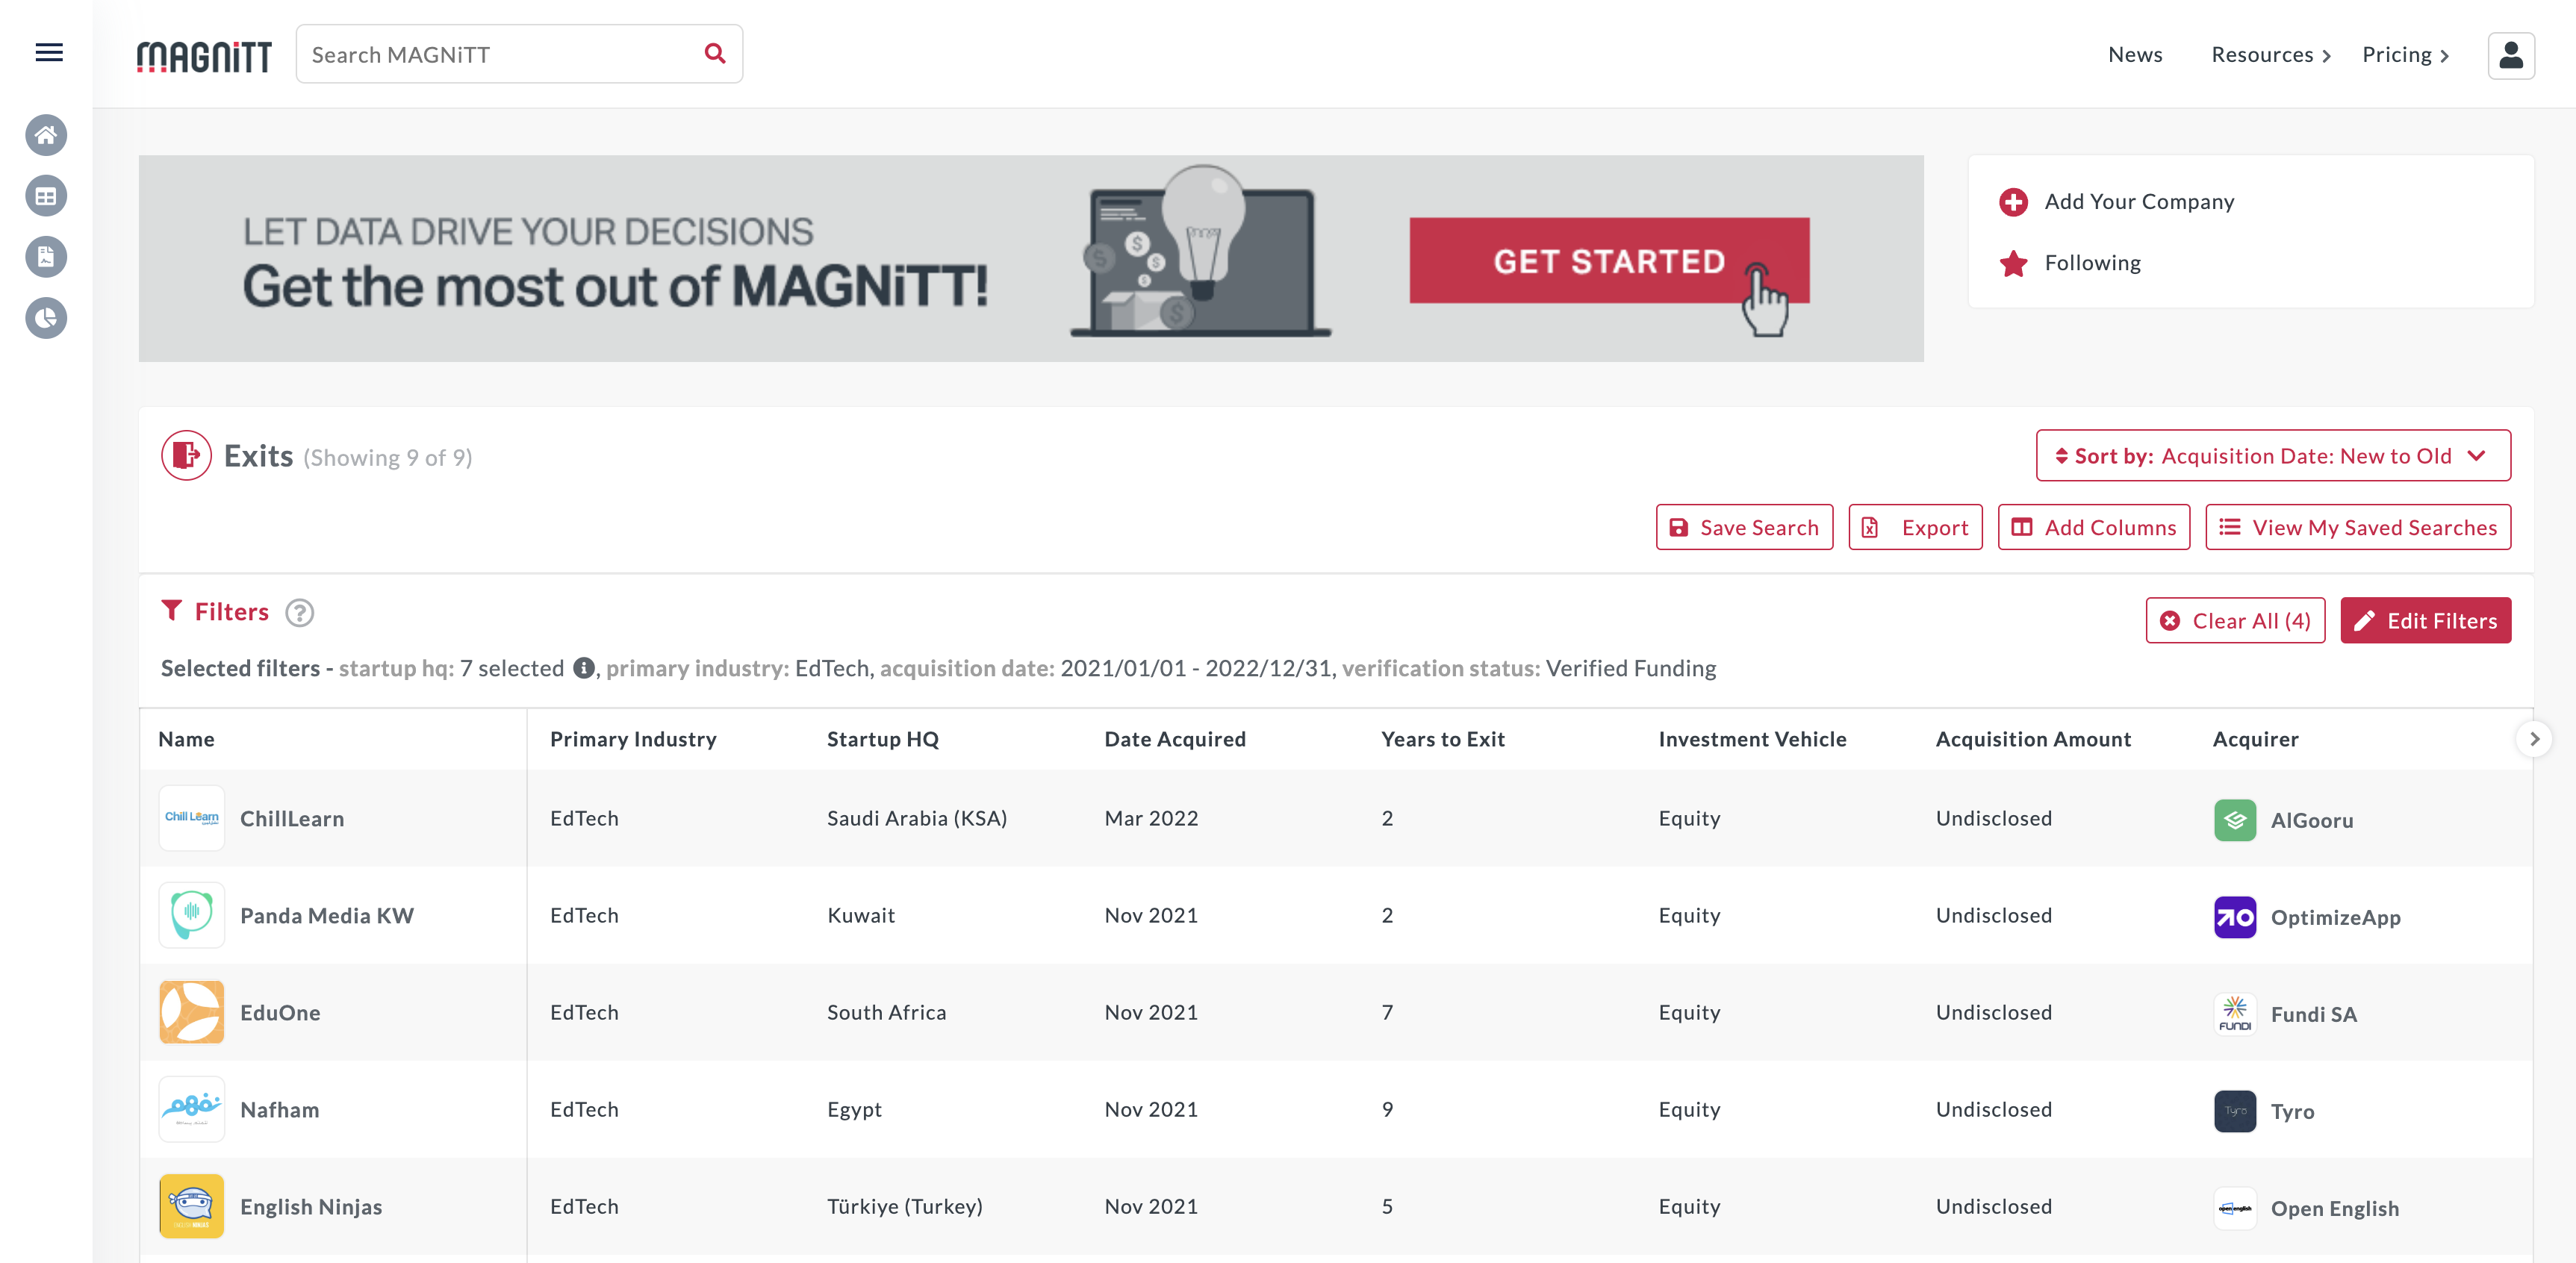Expand the Pricing menu
Screen dimensions: 2576x1263
[x=2405, y=55]
